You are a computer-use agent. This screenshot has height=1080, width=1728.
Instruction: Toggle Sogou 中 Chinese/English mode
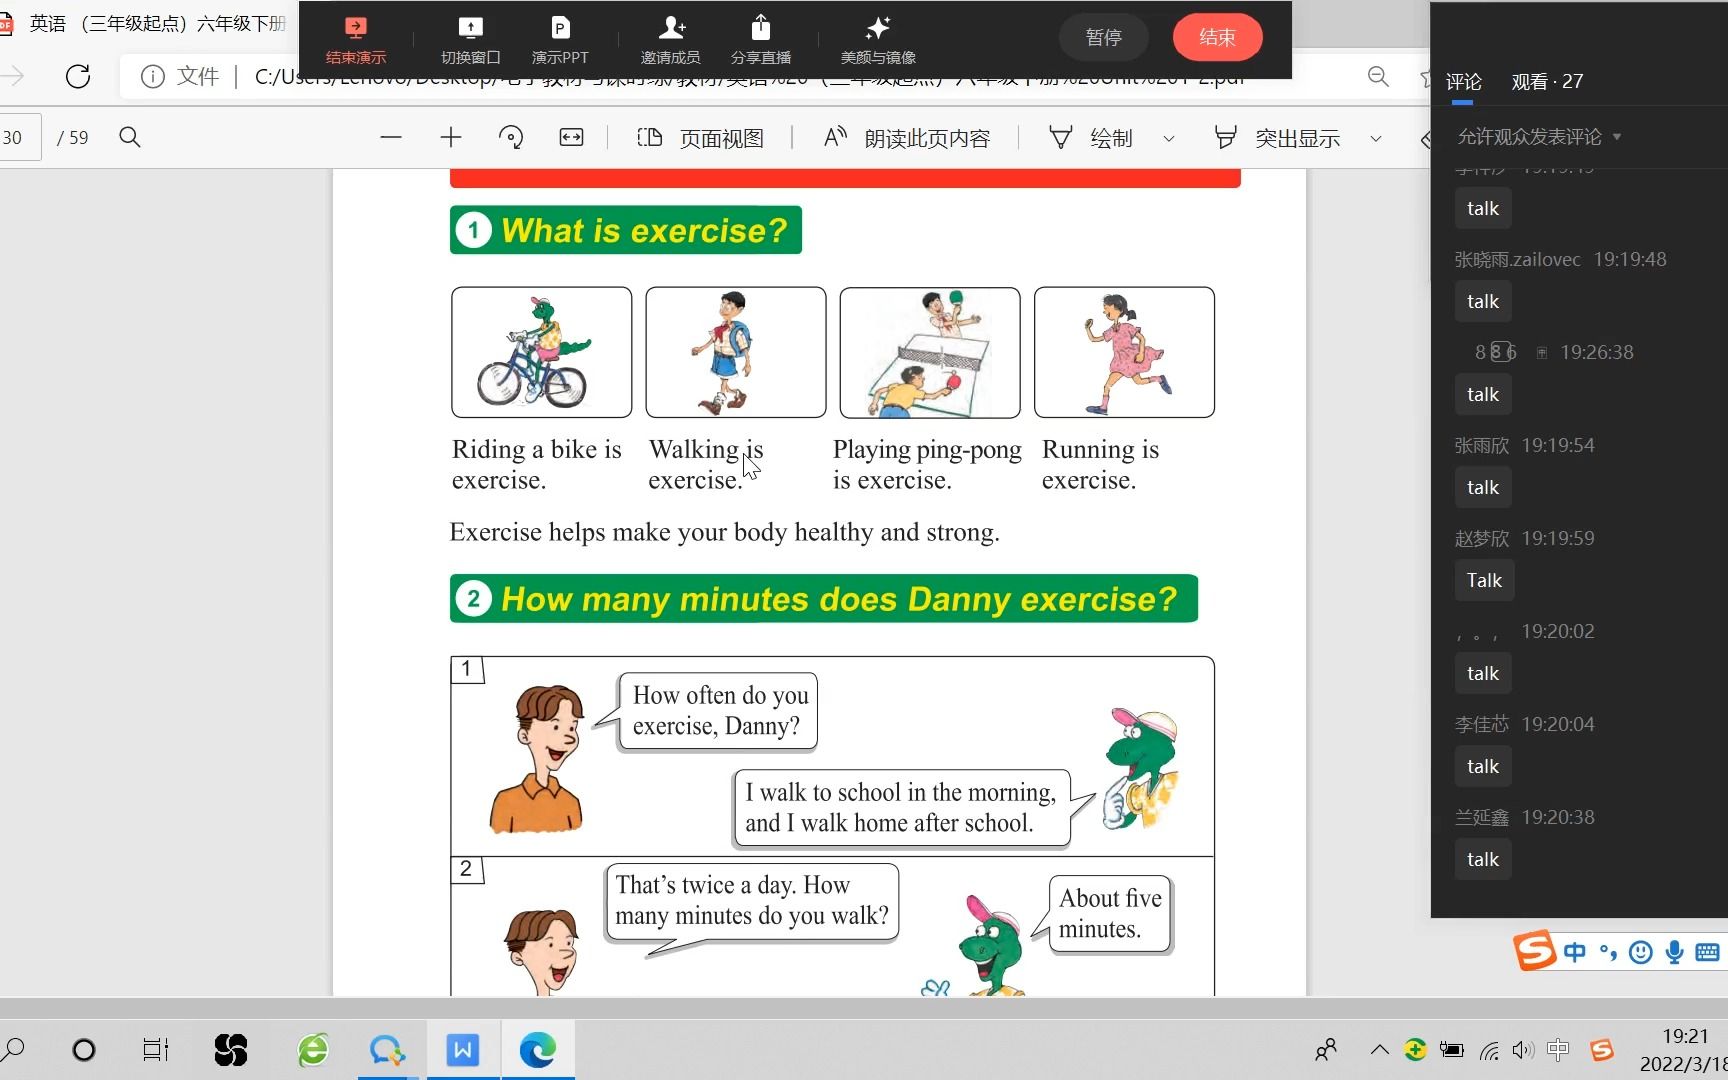(x=1575, y=952)
